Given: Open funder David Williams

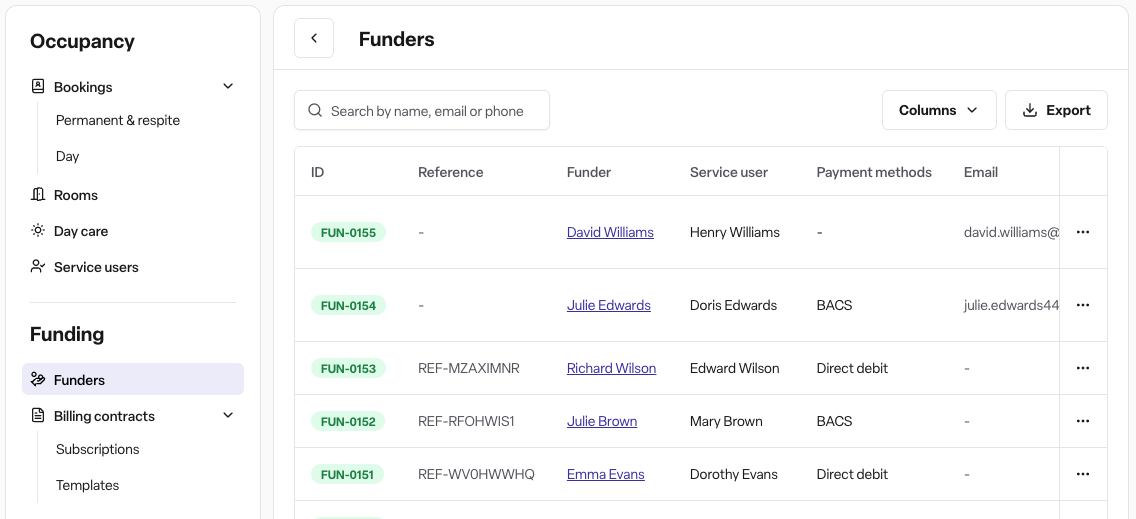Looking at the screenshot, I should [x=610, y=232].
